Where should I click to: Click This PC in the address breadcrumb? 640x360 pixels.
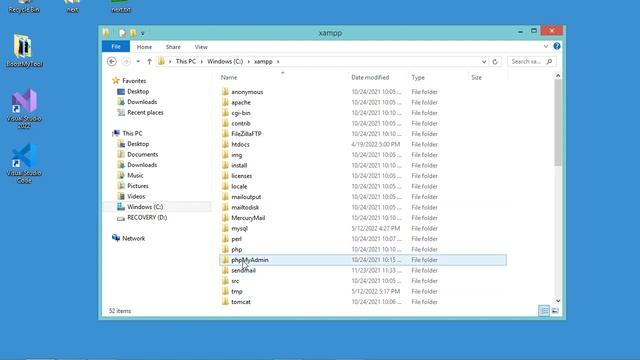tap(186, 61)
